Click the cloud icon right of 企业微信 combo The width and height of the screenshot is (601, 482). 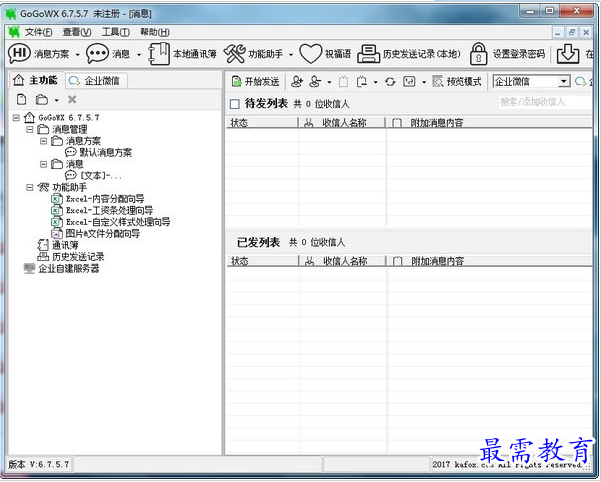581,82
